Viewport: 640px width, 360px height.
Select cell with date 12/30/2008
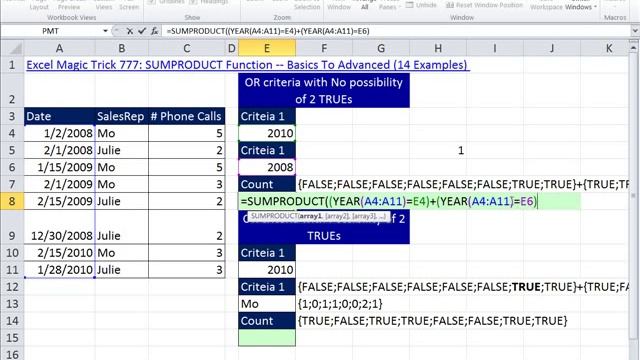pyautogui.click(x=60, y=227)
